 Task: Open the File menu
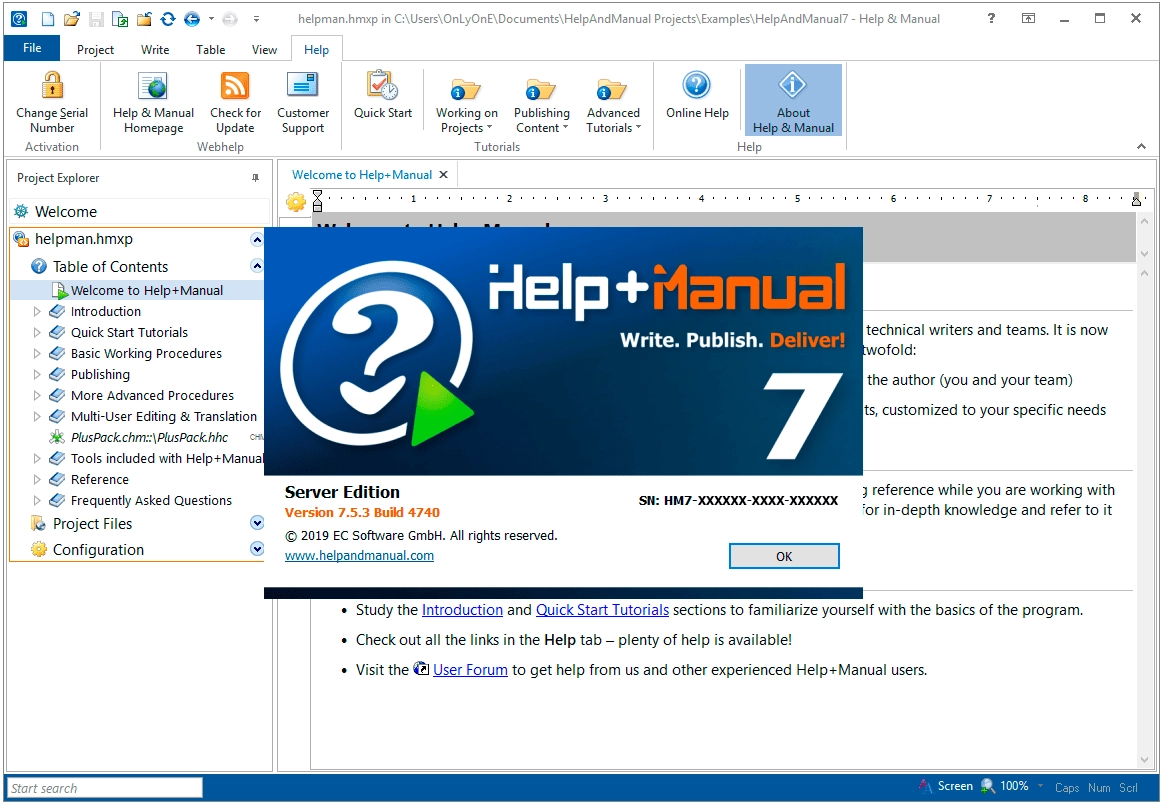tap(32, 48)
